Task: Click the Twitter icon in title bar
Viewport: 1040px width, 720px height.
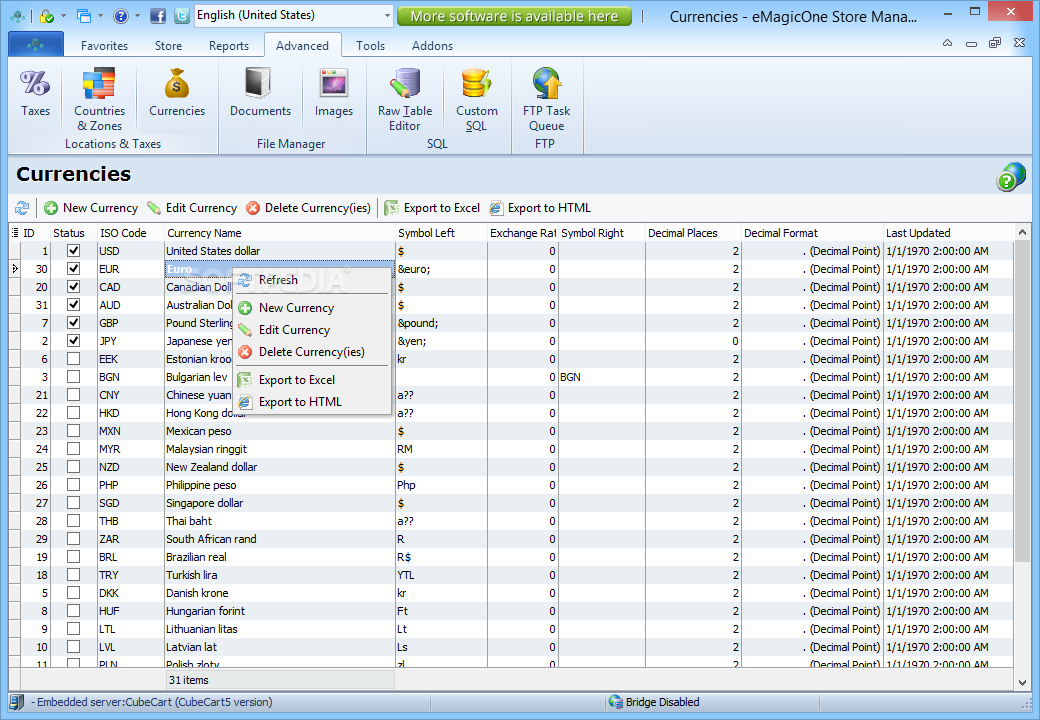Action: (x=182, y=15)
